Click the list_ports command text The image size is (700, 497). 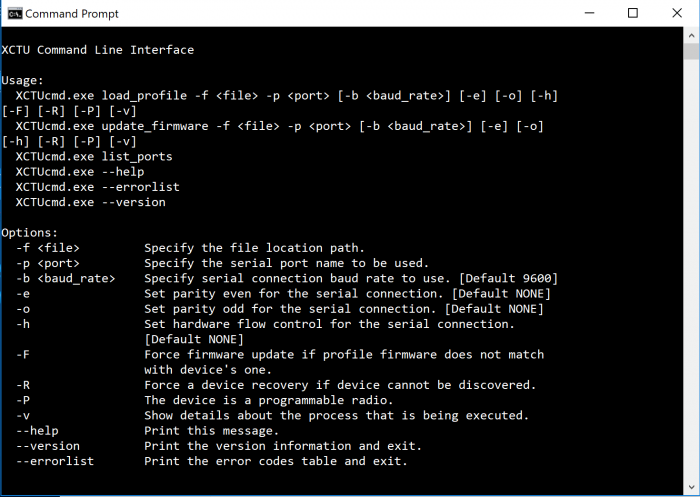click(x=137, y=157)
